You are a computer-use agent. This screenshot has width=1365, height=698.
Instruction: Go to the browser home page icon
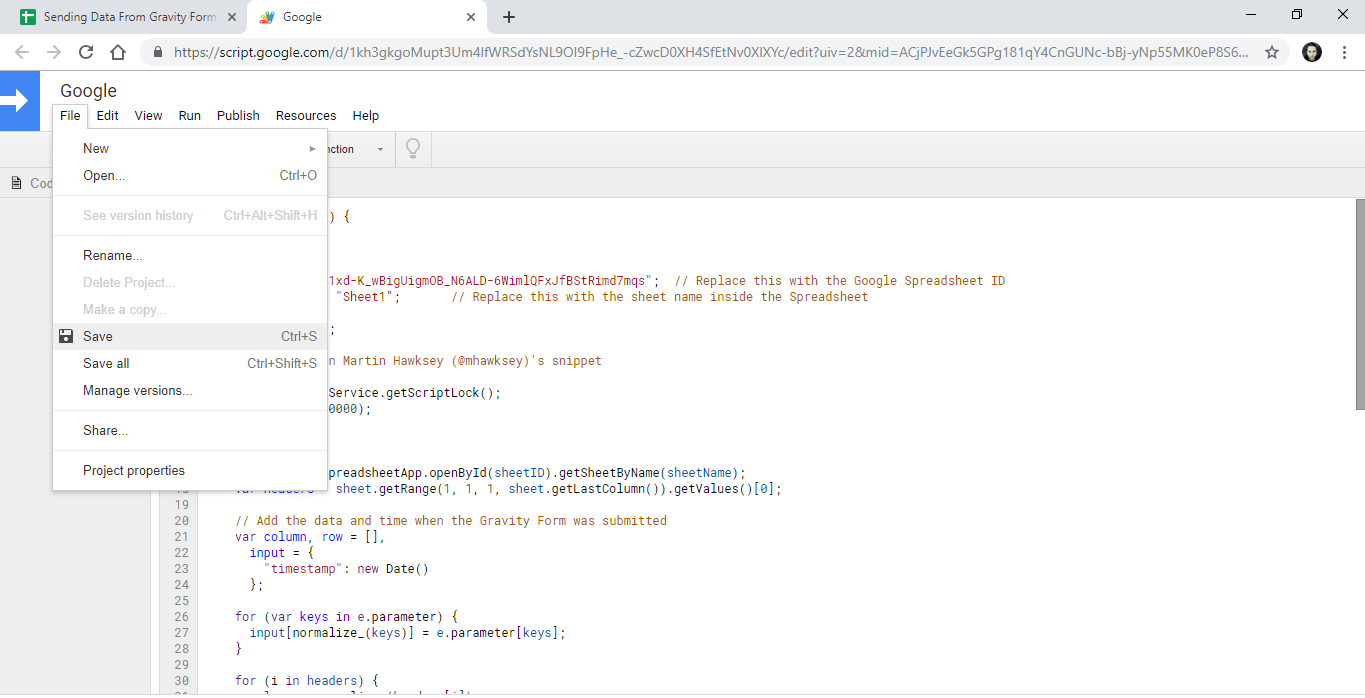118,52
